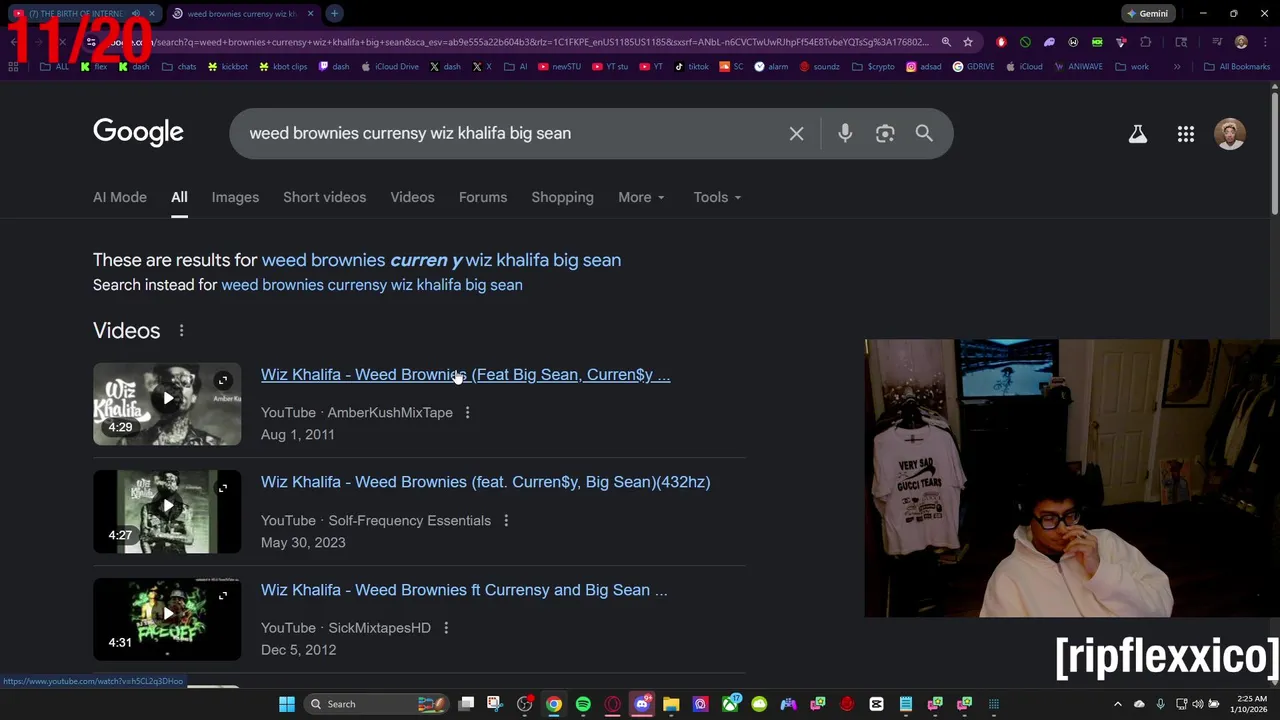1280x720 pixels.
Task: Open the tiktok bookmark
Action: tap(692, 67)
